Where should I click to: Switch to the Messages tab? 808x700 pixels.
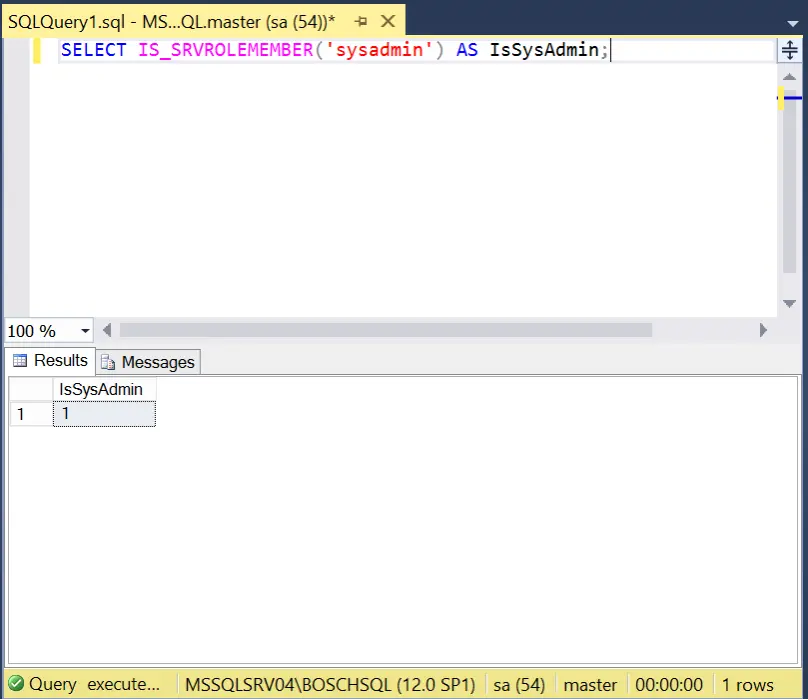148,362
